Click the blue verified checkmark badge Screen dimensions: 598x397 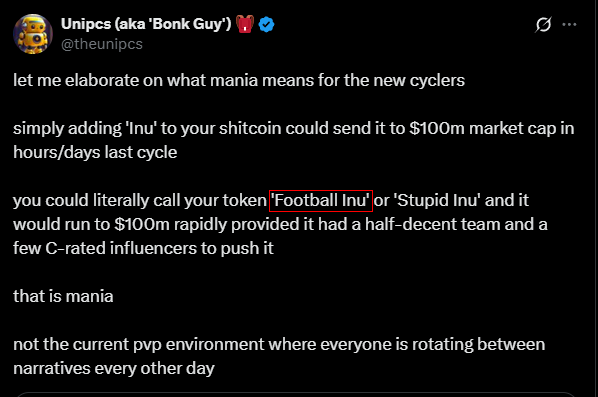point(266,24)
